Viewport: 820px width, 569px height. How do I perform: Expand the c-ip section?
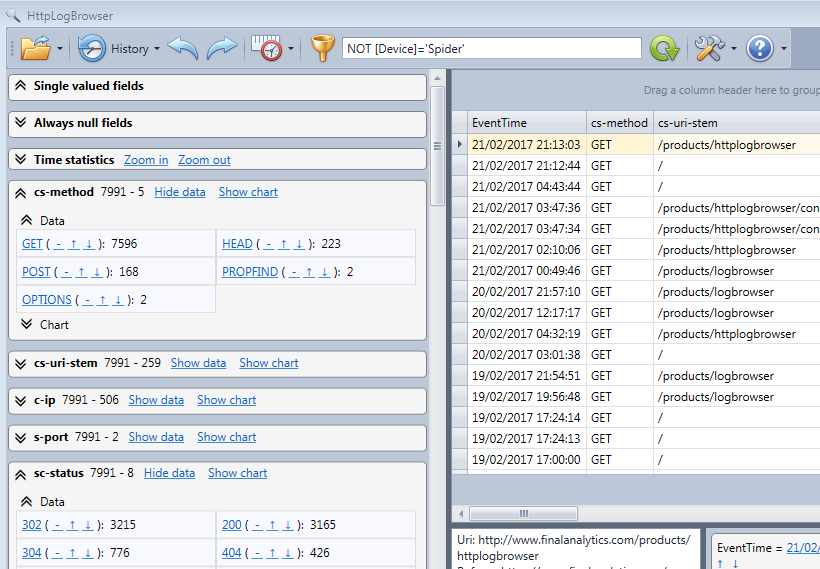click(x=20, y=401)
